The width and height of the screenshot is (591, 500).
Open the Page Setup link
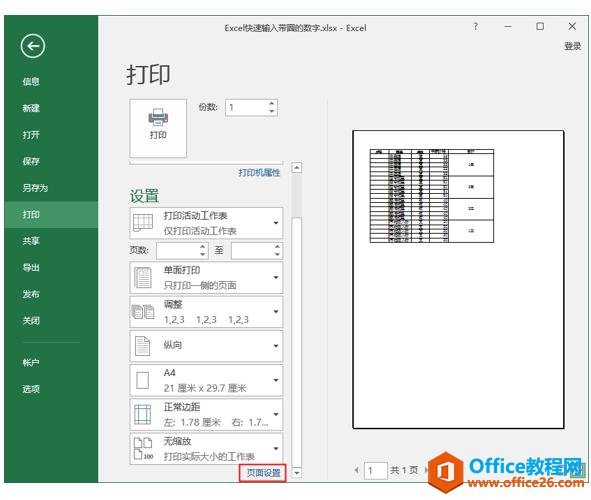pyautogui.click(x=263, y=473)
